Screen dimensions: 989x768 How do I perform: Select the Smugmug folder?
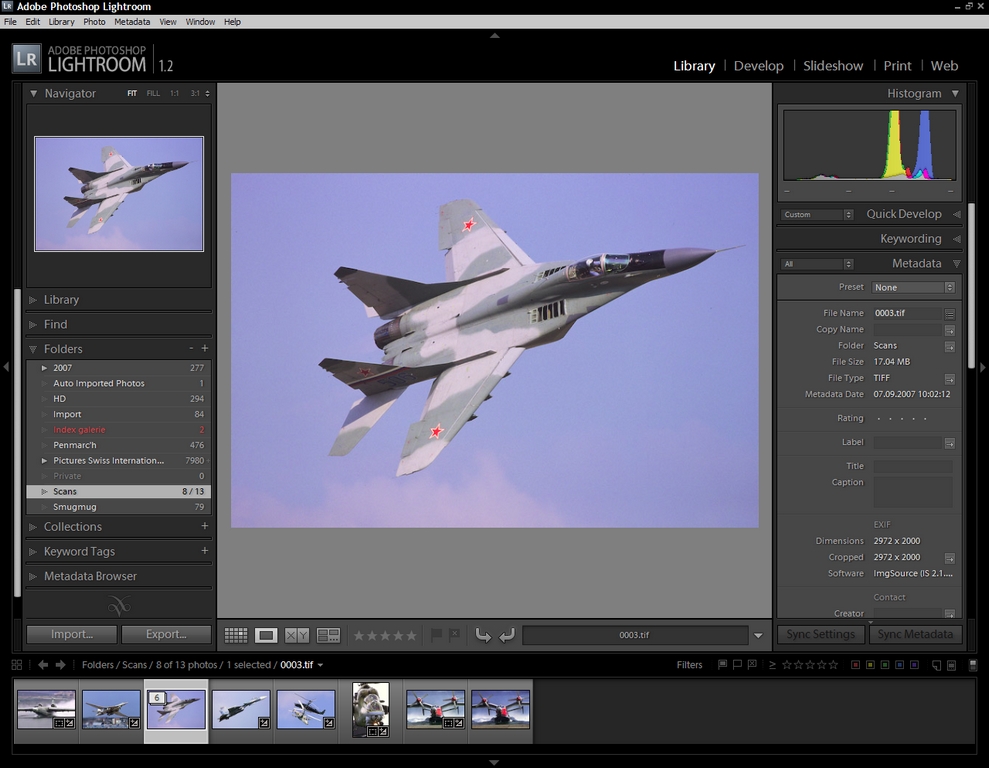[119, 507]
